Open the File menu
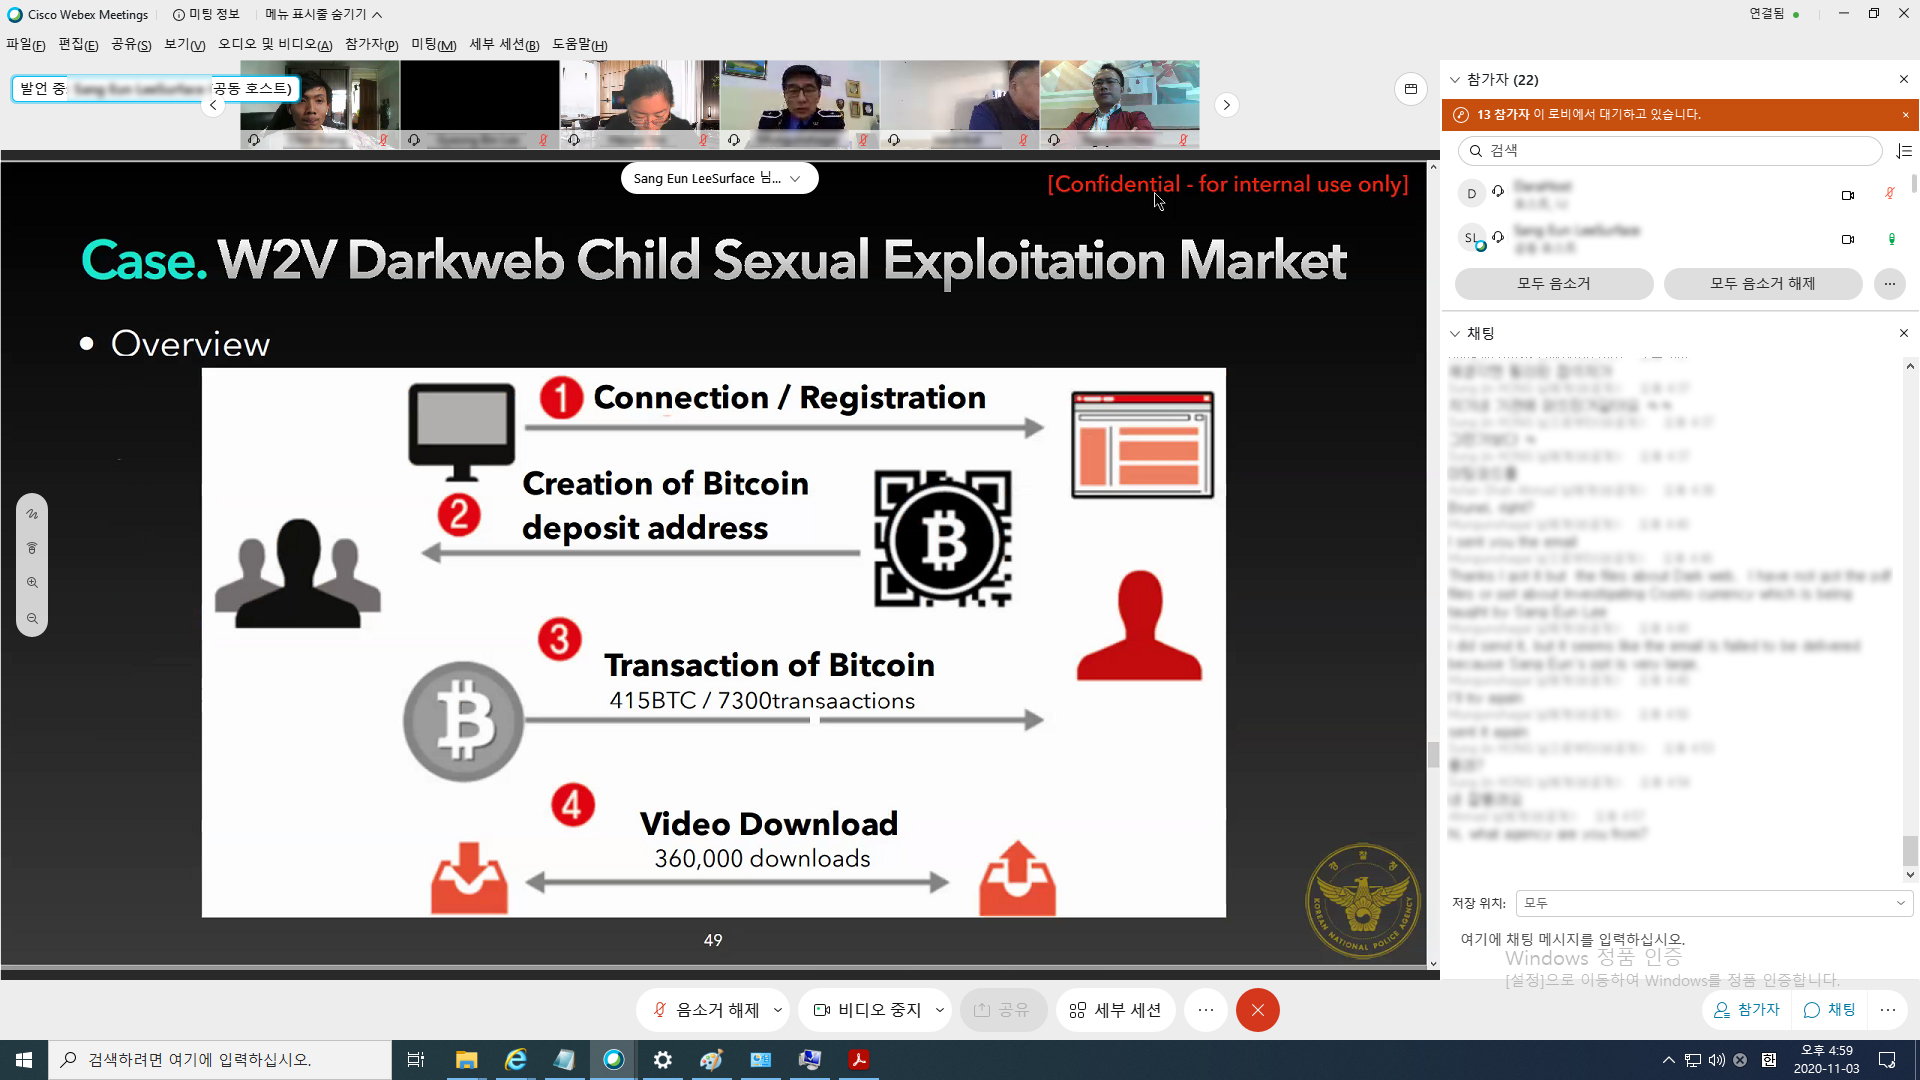The width and height of the screenshot is (1920, 1080). (26, 44)
